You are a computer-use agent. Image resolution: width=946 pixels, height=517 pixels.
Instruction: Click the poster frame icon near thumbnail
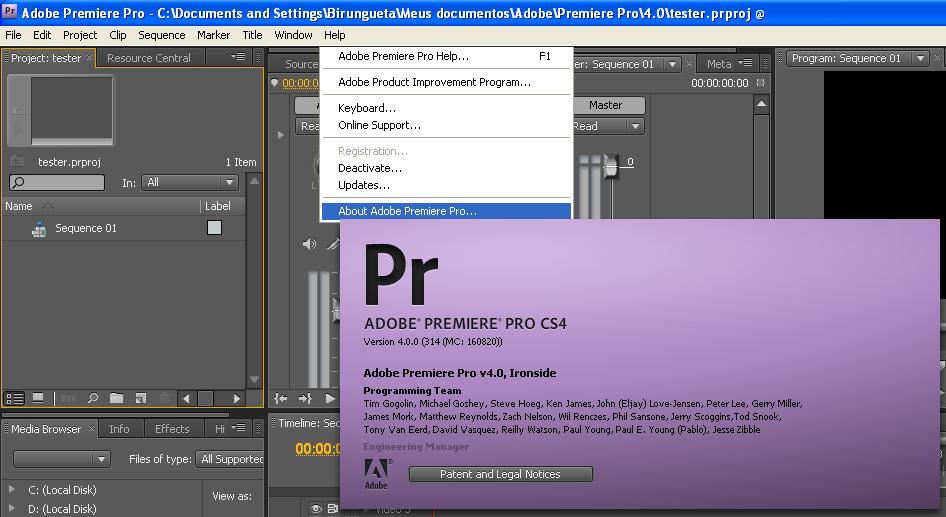tap(19, 110)
